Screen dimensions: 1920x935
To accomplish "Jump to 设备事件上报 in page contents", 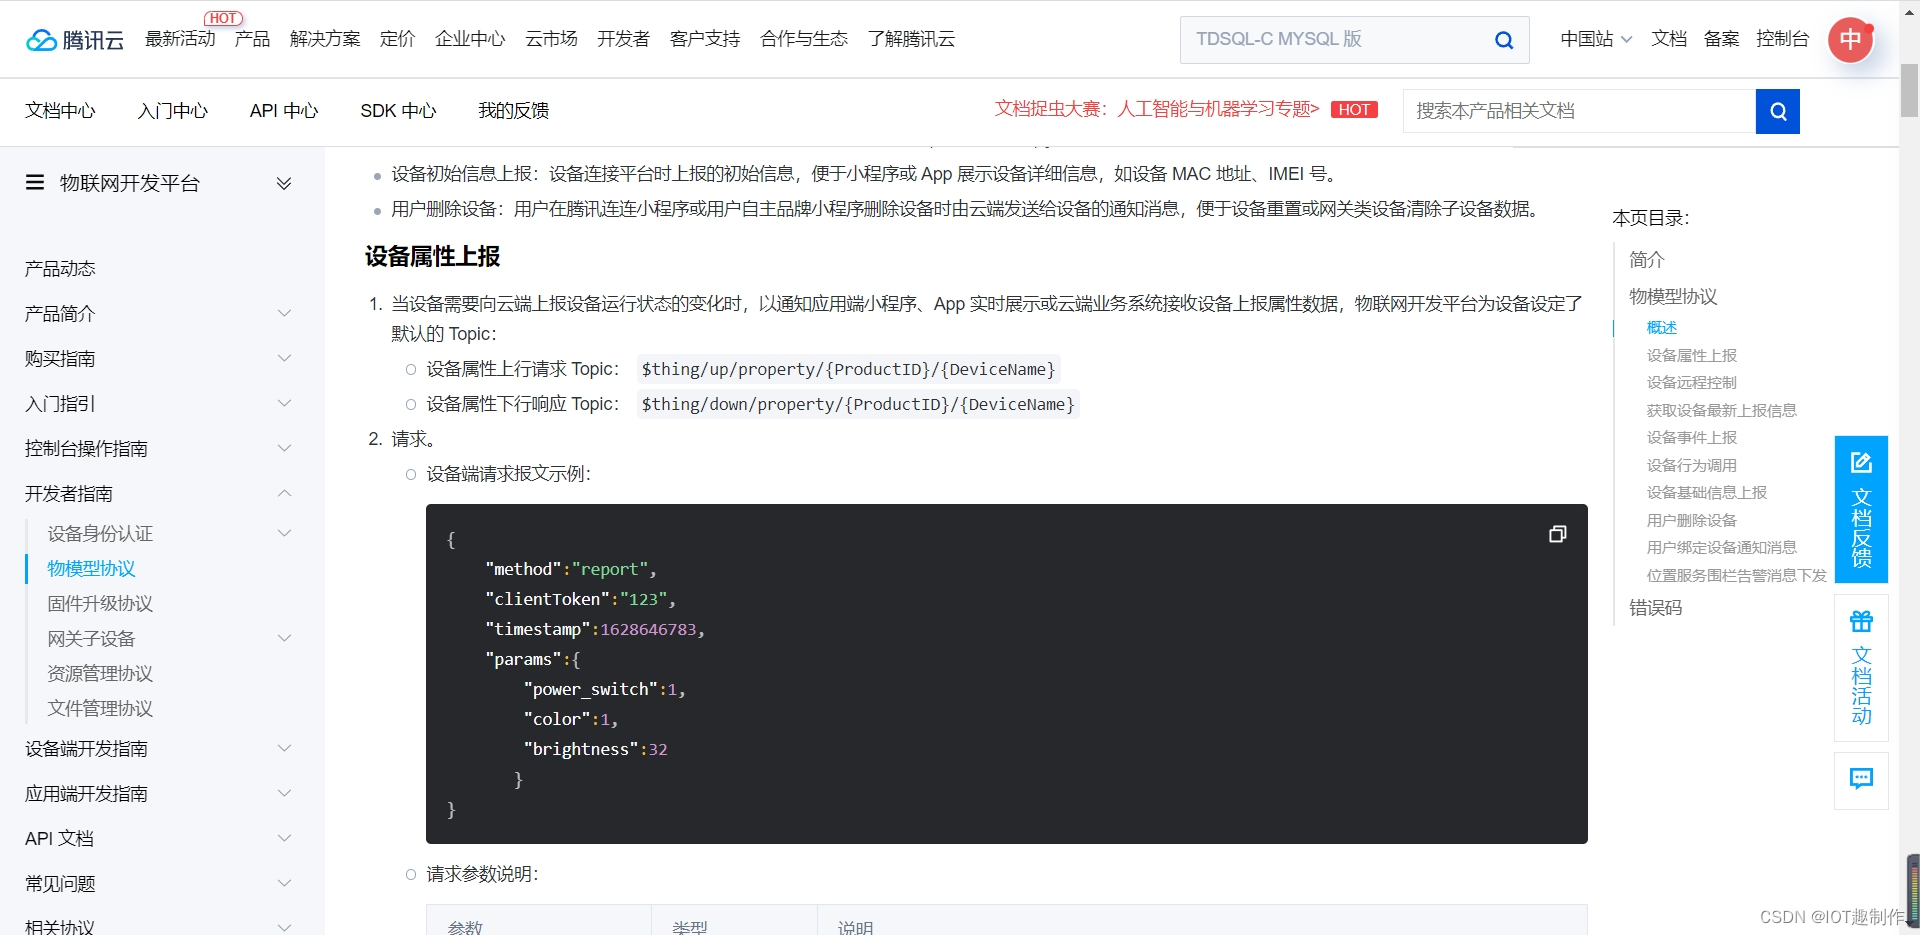I will [1692, 438].
